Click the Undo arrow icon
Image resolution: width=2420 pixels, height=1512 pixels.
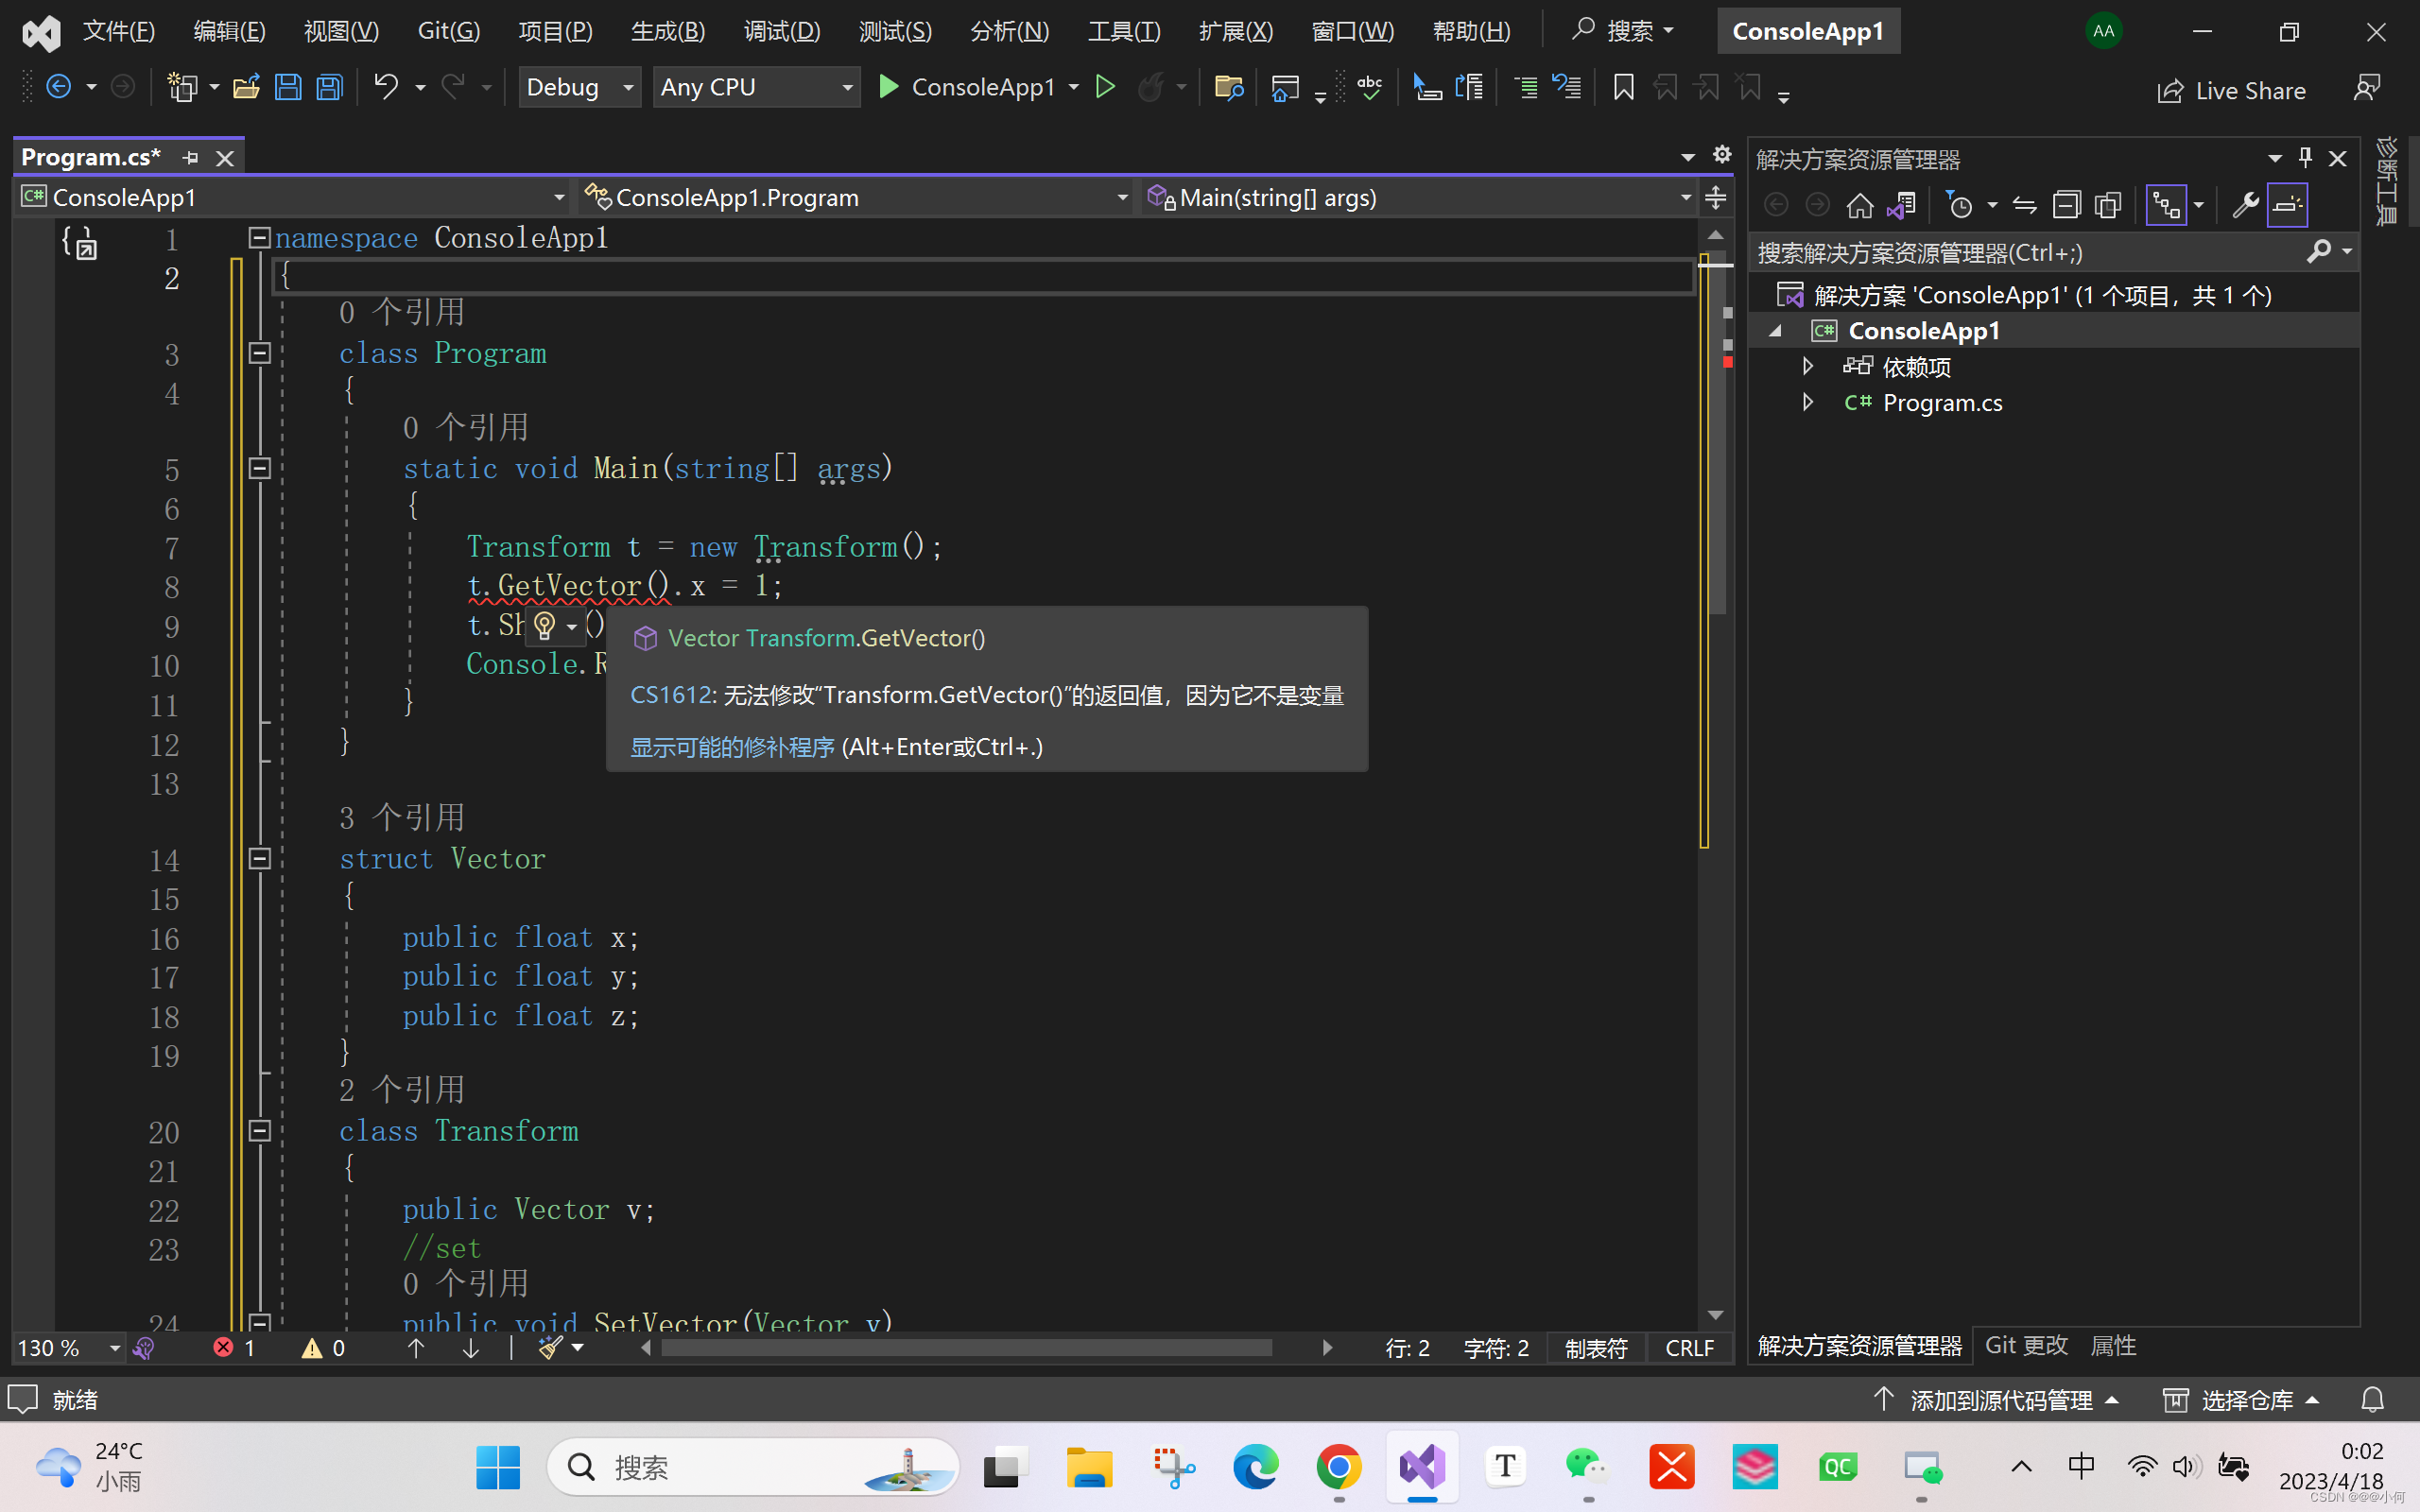coord(386,88)
